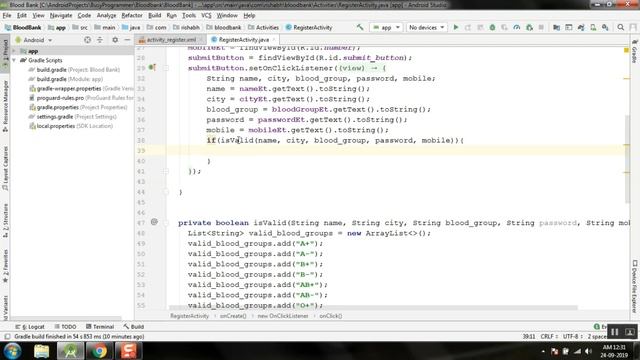Open the SDK Manager icon
This screenshot has height=360, width=640.
605,27
